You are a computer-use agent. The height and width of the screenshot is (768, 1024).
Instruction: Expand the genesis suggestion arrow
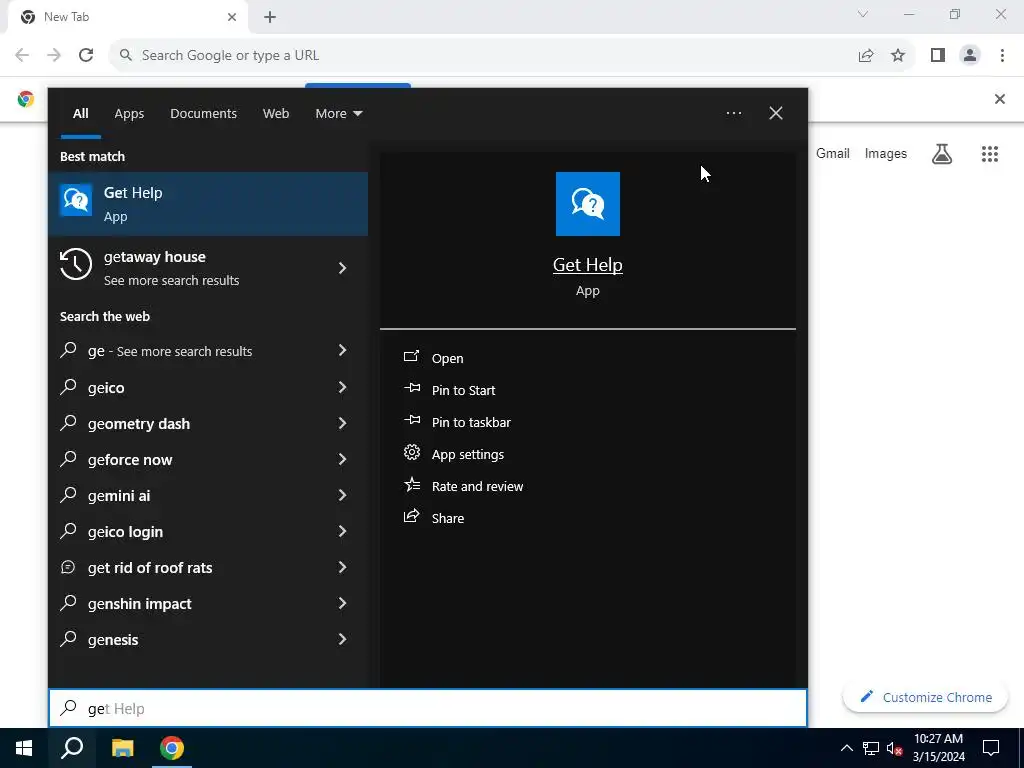coord(342,639)
